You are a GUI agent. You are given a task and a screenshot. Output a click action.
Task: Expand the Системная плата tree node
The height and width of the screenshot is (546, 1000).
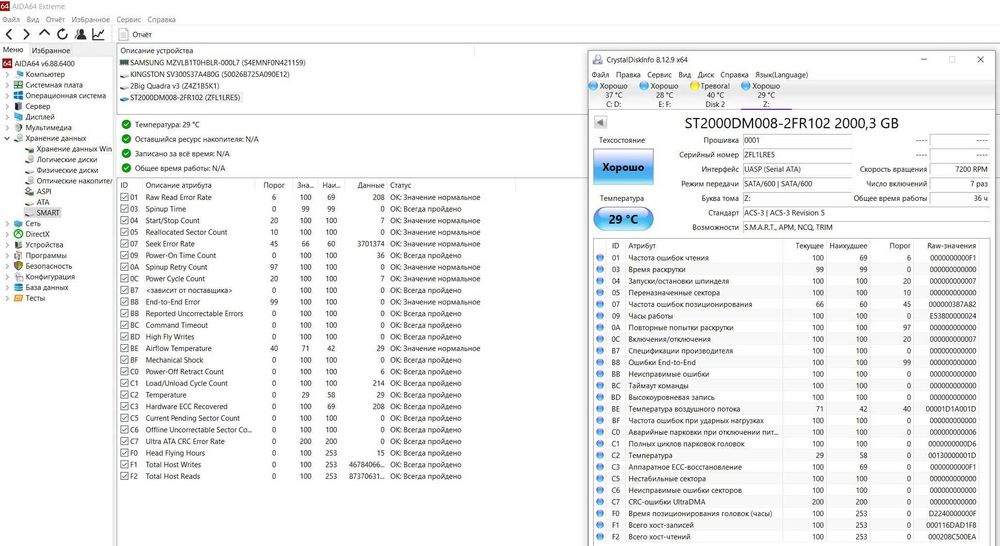tap(7, 85)
